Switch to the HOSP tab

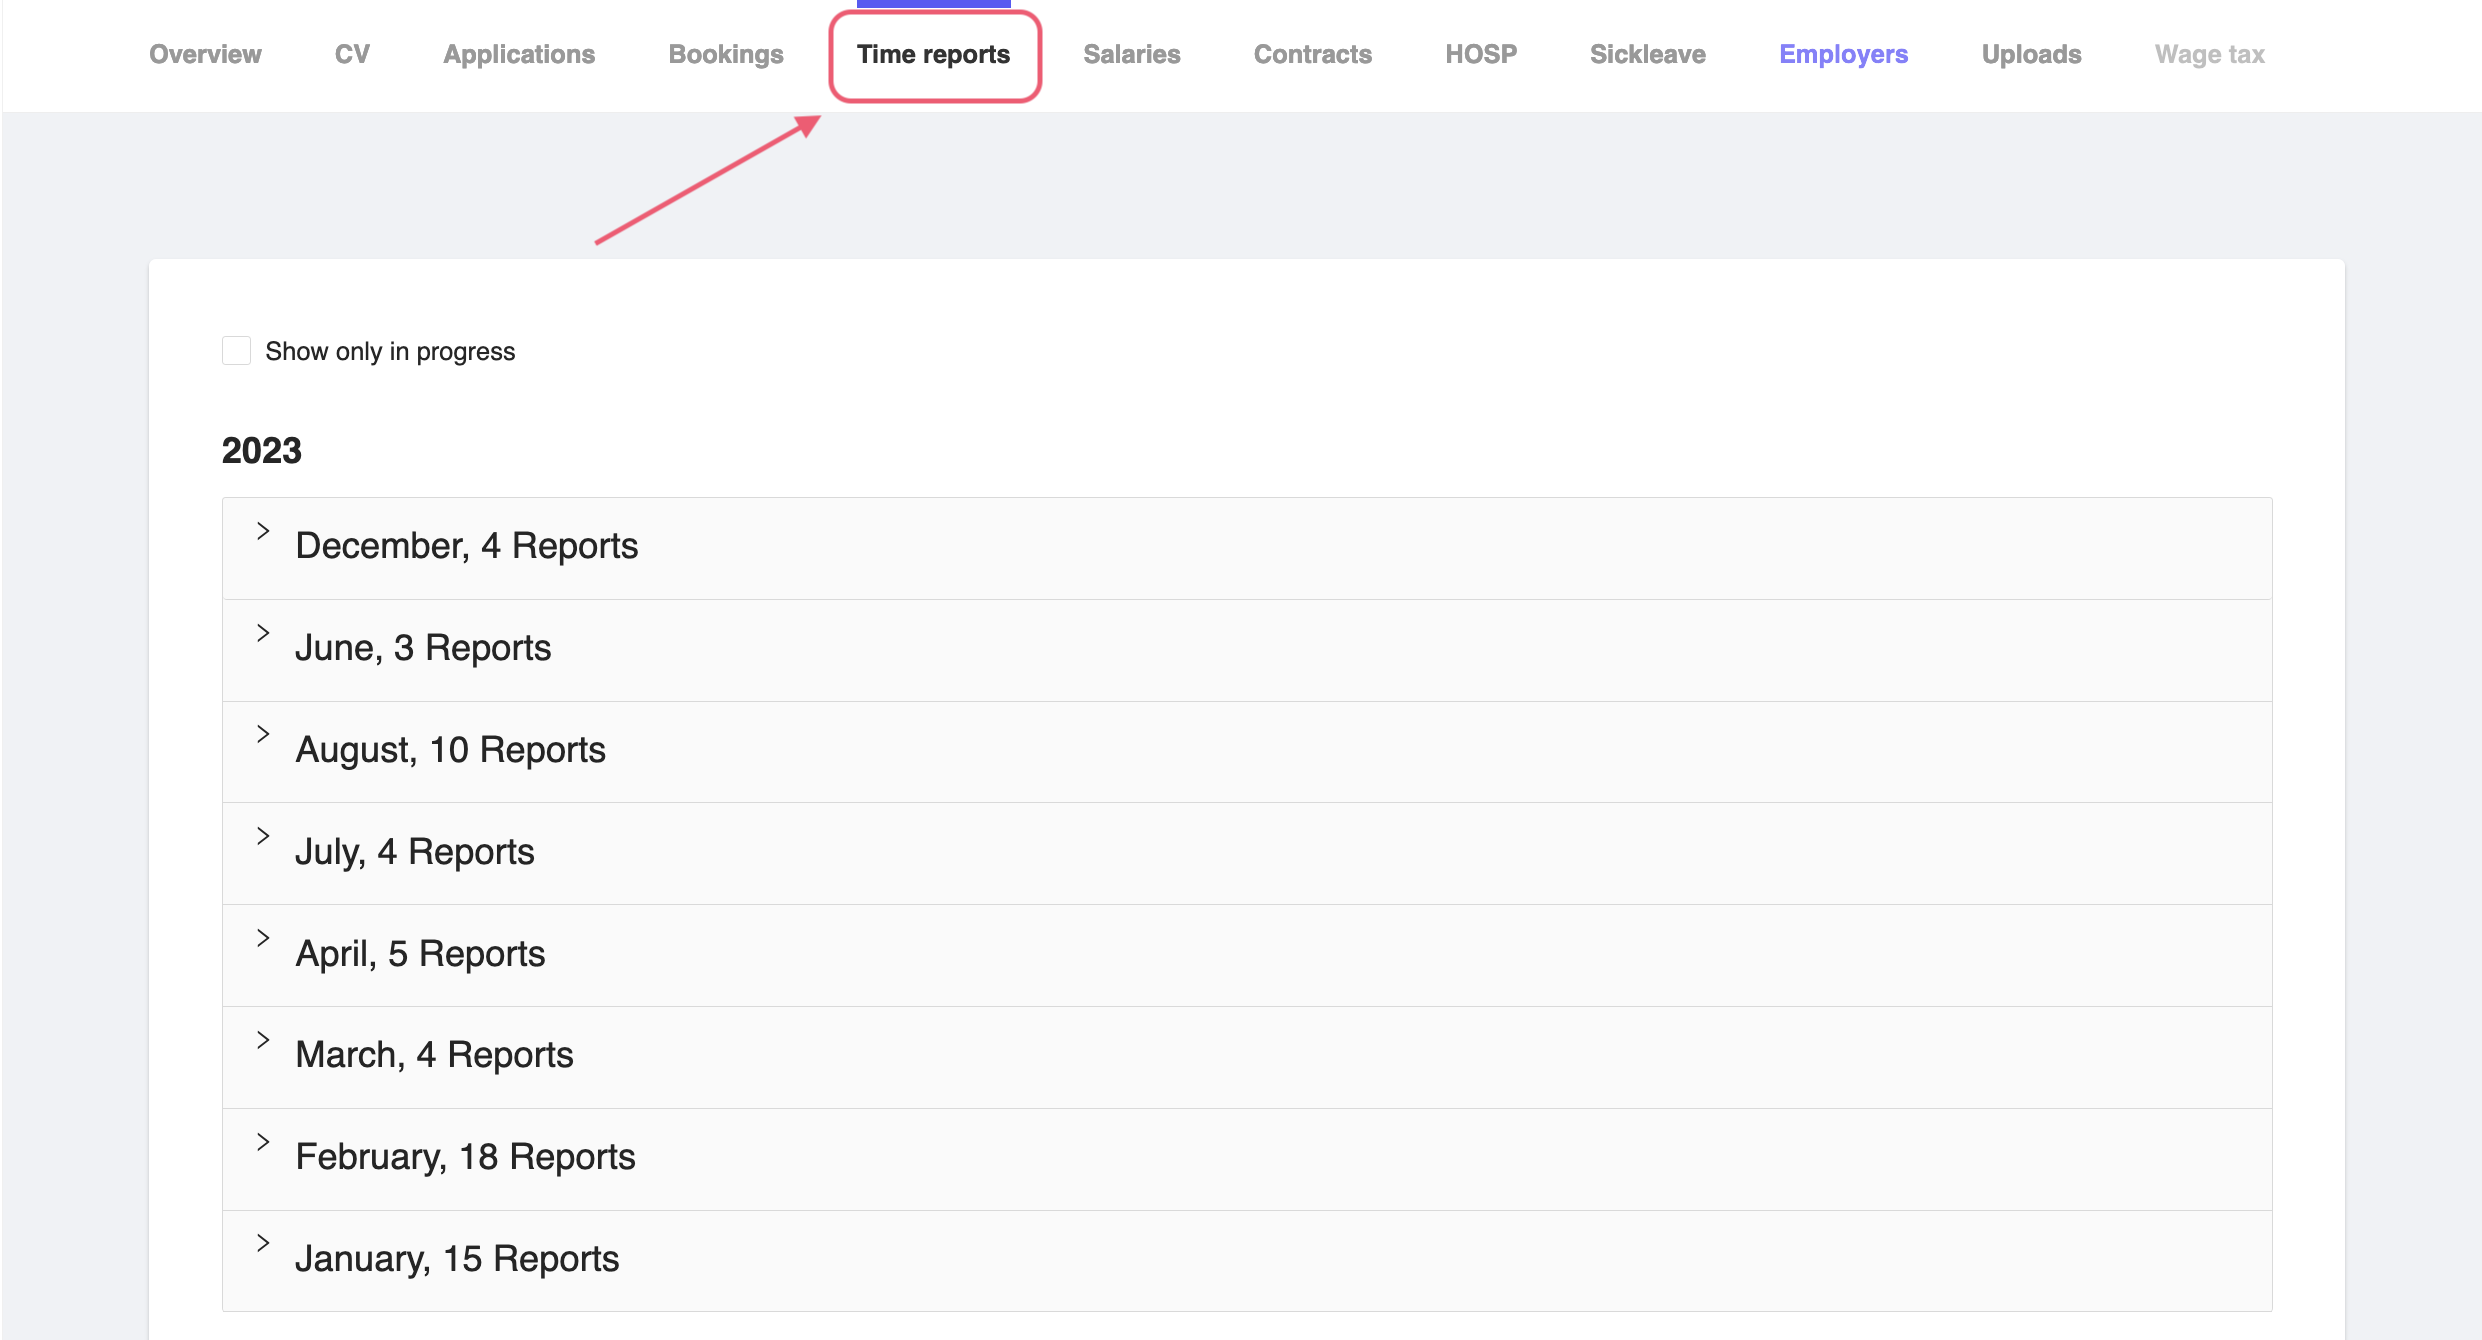coord(1481,54)
